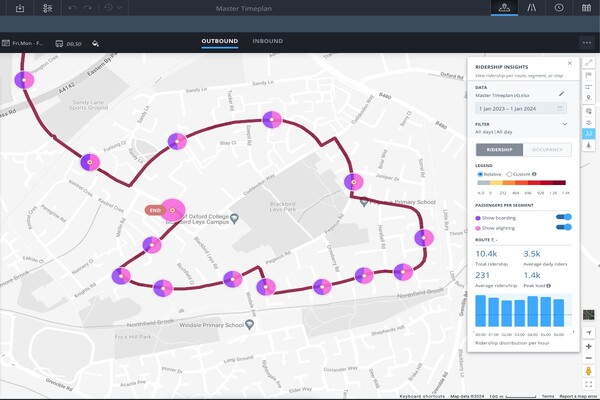
Task: Switch to the road/route view tab icon
Action: coord(532,8)
